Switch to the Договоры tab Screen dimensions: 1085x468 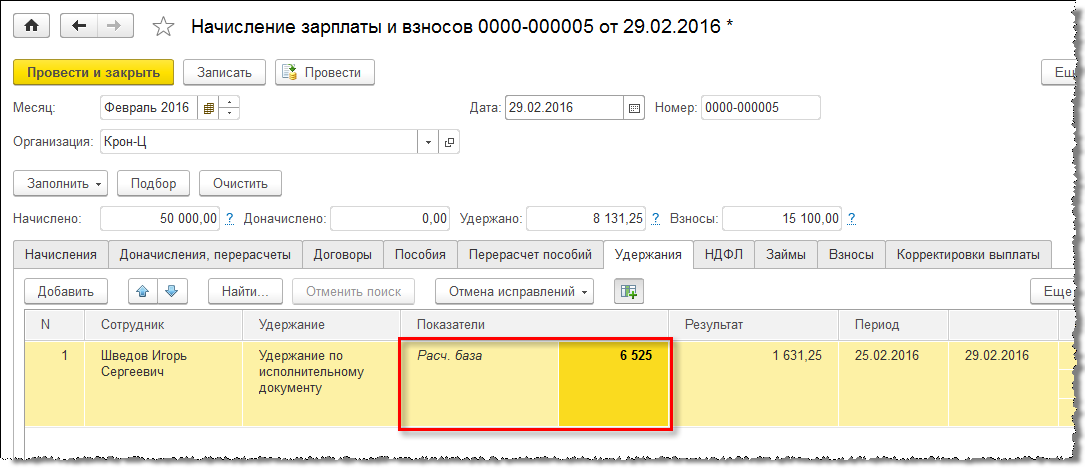click(x=343, y=255)
